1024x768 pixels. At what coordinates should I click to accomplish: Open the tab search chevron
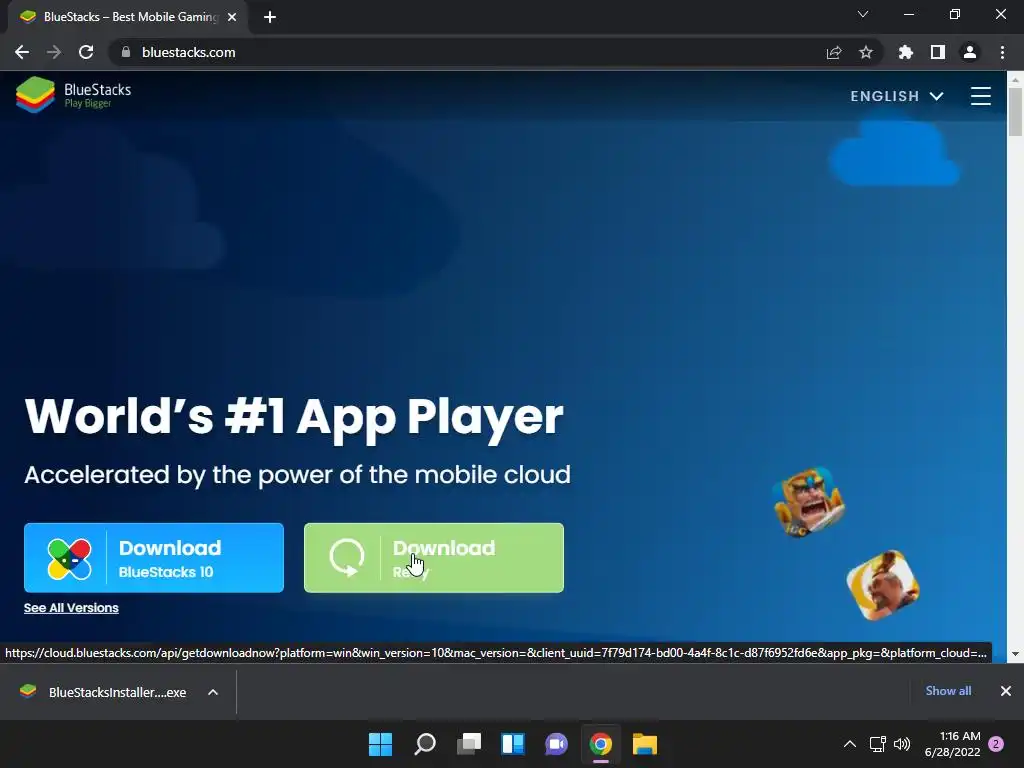click(863, 14)
